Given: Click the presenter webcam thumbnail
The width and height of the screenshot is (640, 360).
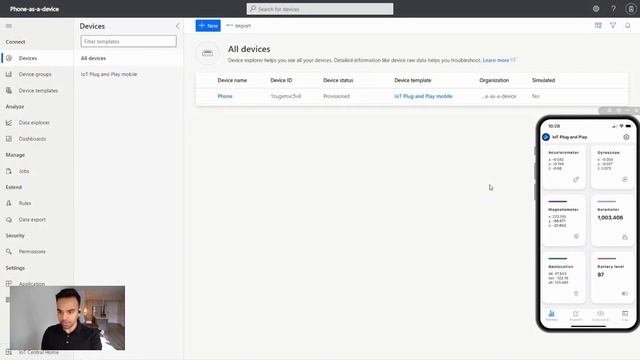Looking at the screenshot, I should pos(67,318).
